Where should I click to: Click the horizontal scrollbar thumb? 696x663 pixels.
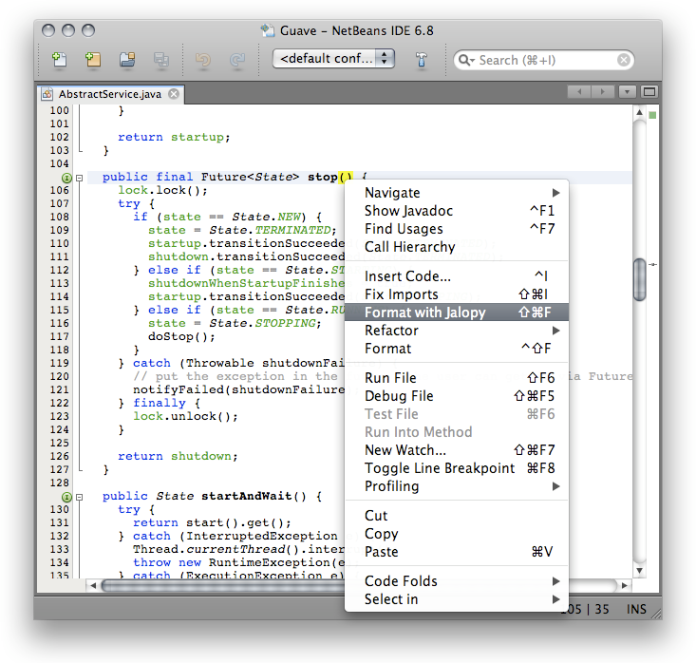pyautogui.click(x=224, y=585)
